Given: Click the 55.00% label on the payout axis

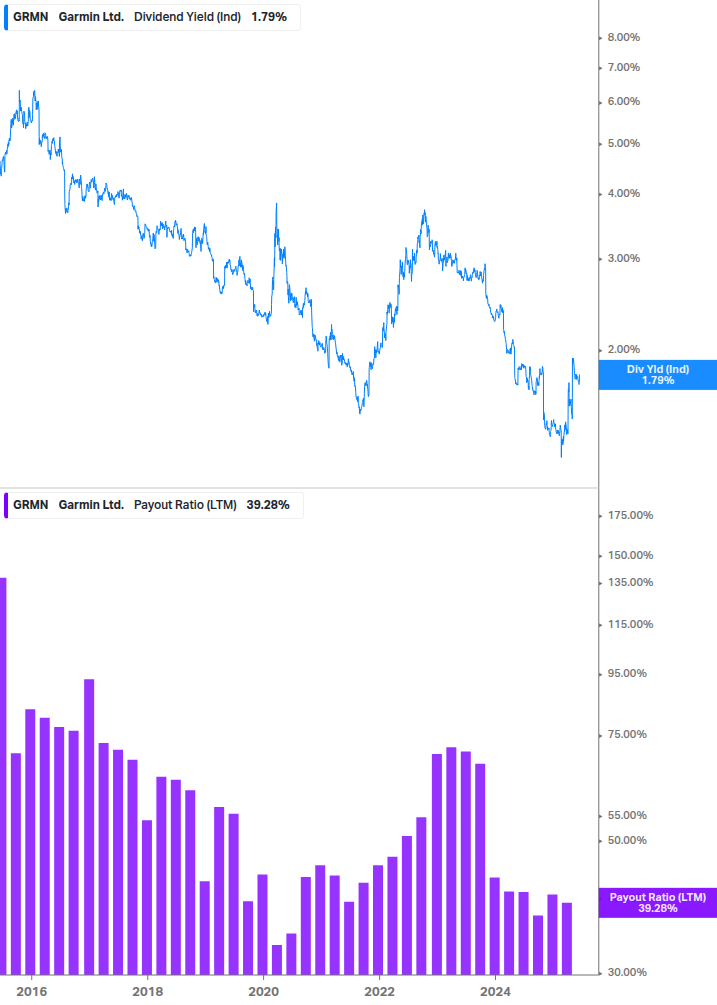Looking at the screenshot, I should pos(627,816).
